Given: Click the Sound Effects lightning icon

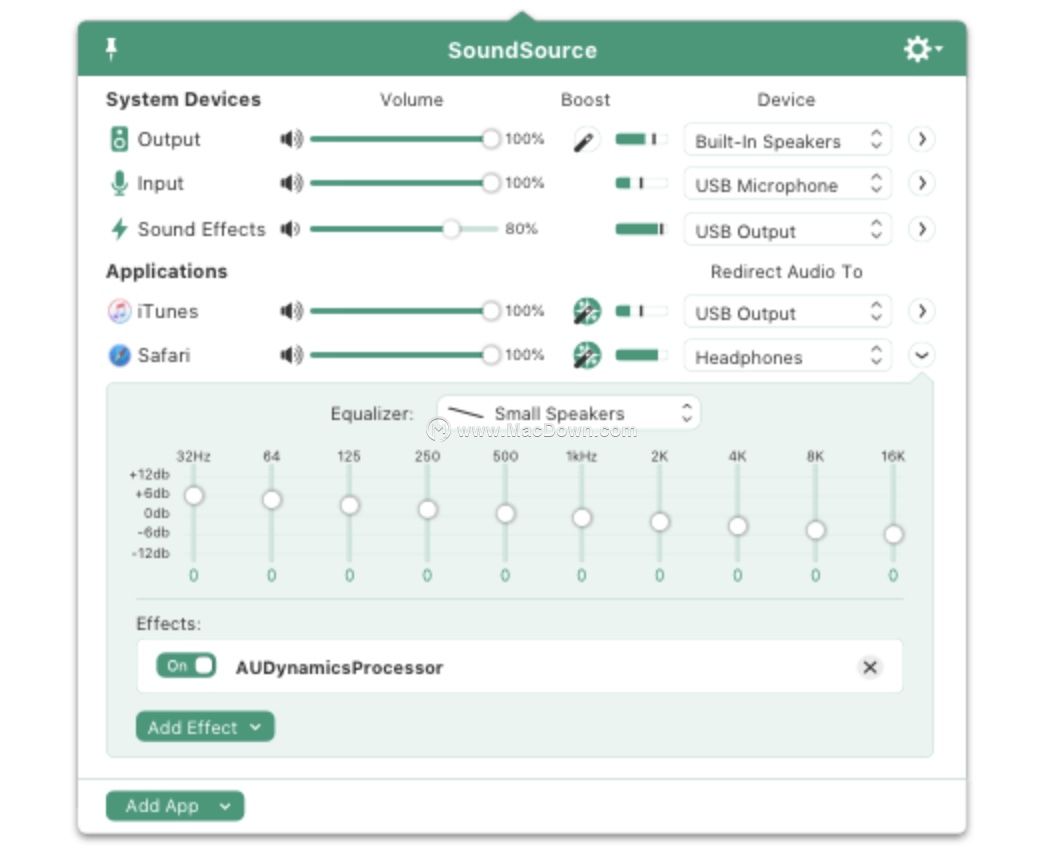Looking at the screenshot, I should pos(119,229).
